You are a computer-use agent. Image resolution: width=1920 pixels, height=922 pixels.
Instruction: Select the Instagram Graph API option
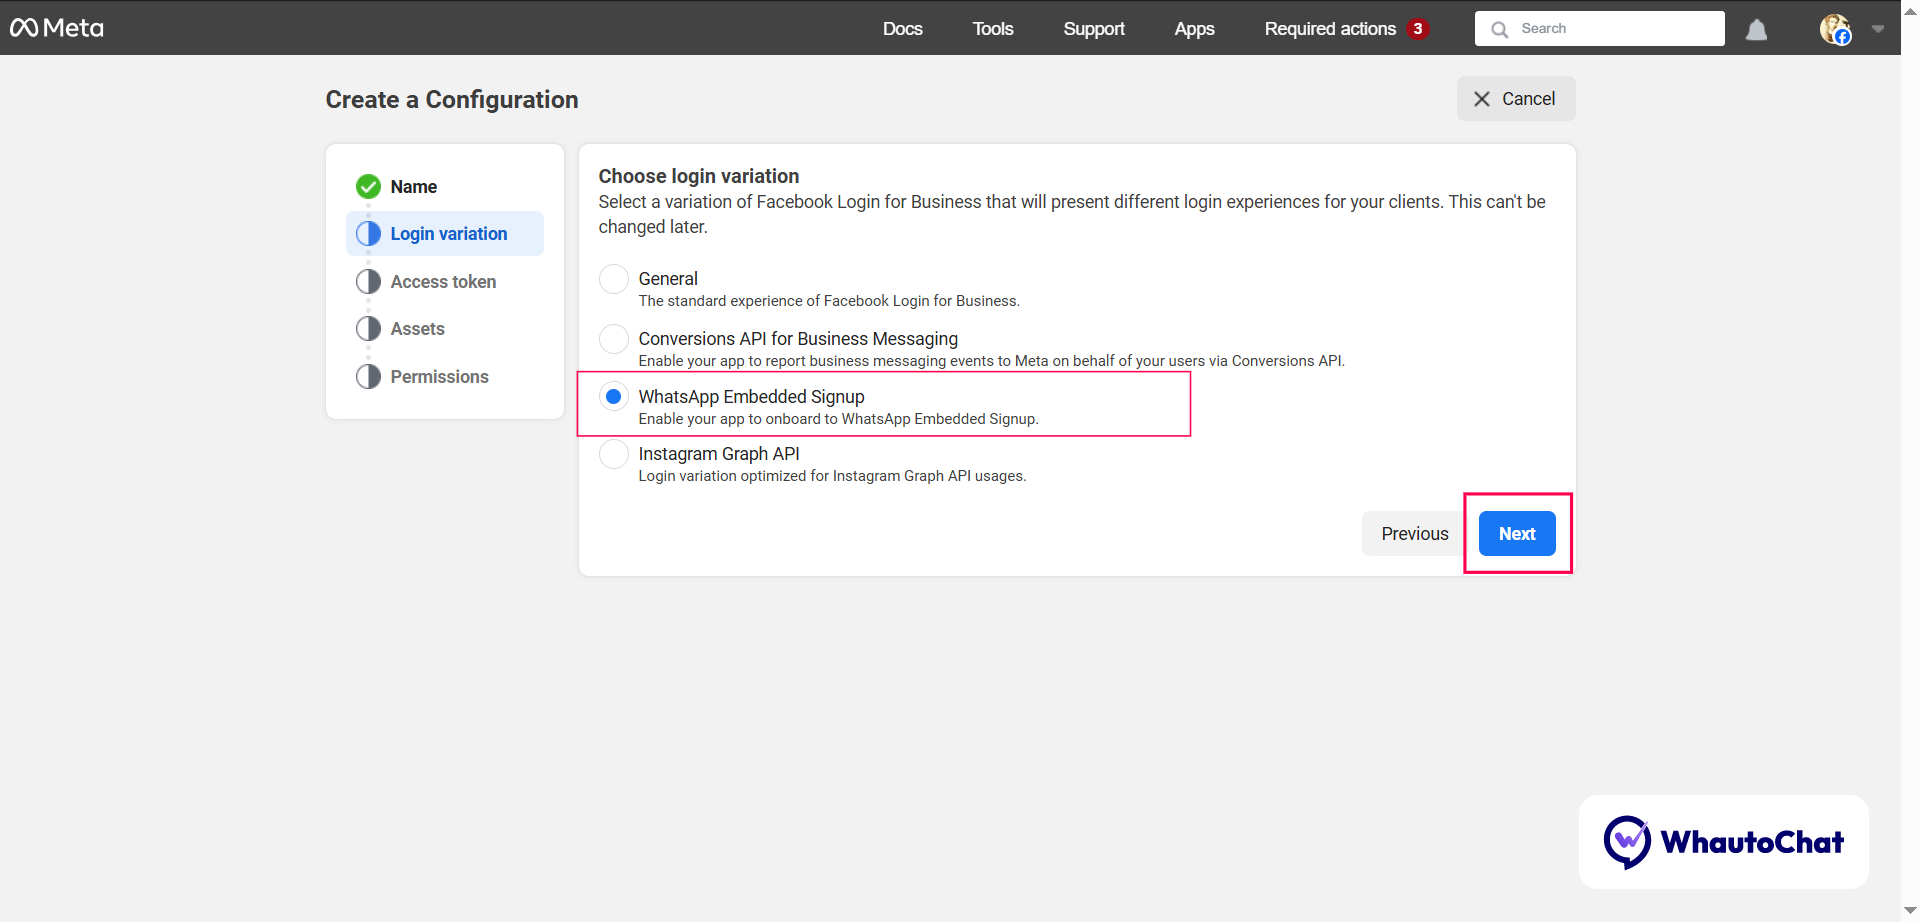(614, 454)
